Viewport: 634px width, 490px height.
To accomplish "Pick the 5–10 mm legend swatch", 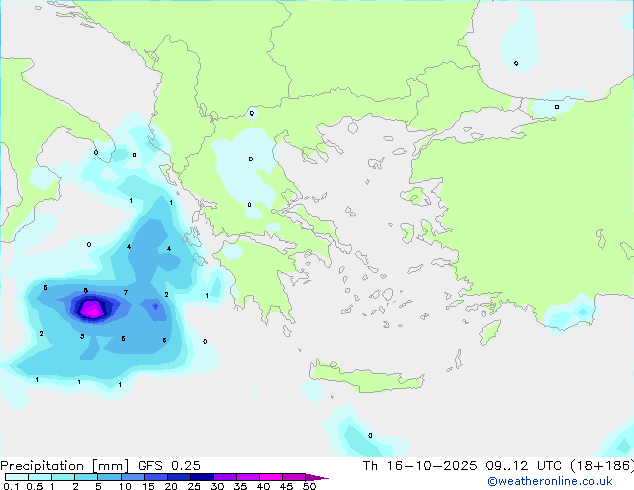I will pyautogui.click(x=109, y=477).
